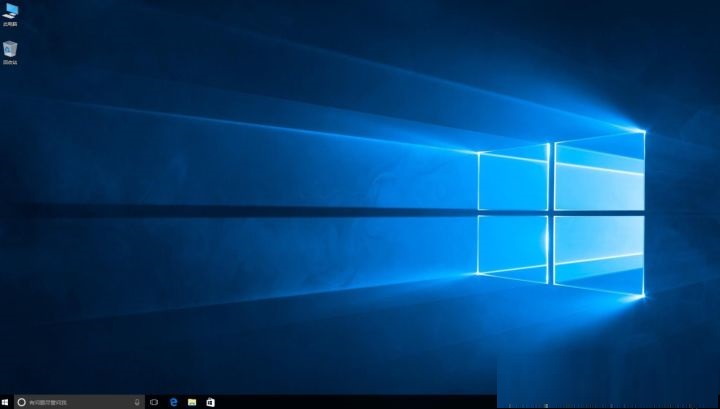This screenshot has width=720, height=409.
Task: Launch Microsoft Edge from the taskbar
Action: [x=173, y=401]
